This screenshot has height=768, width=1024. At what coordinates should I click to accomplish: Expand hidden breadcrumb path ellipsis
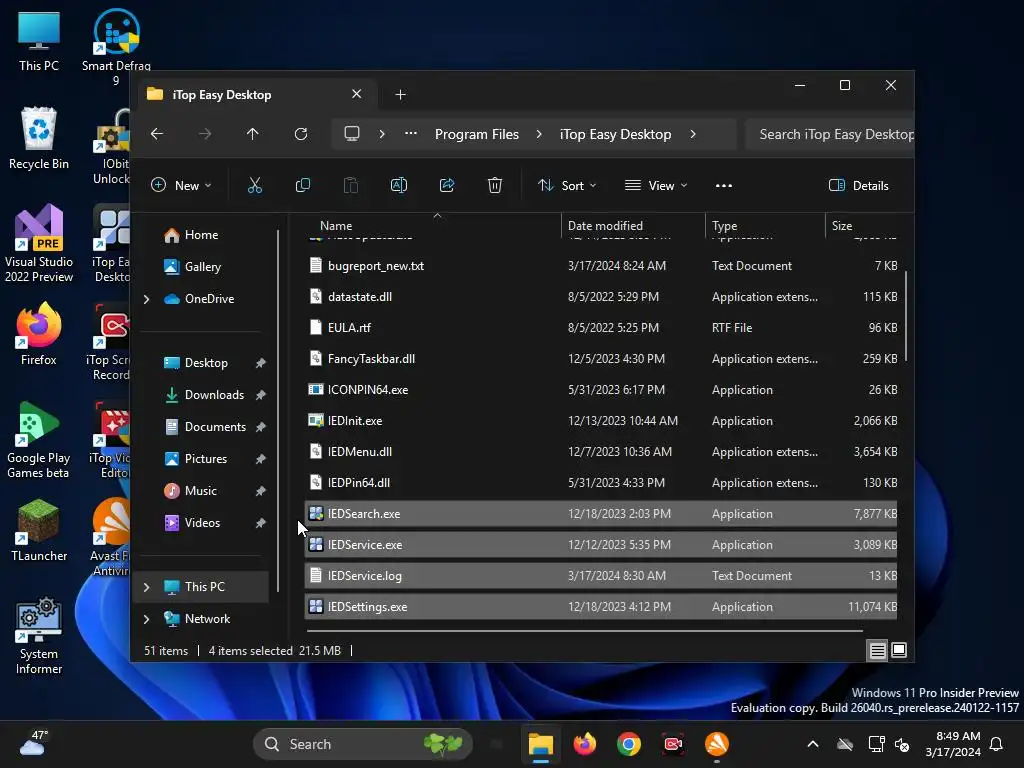pyautogui.click(x=411, y=134)
